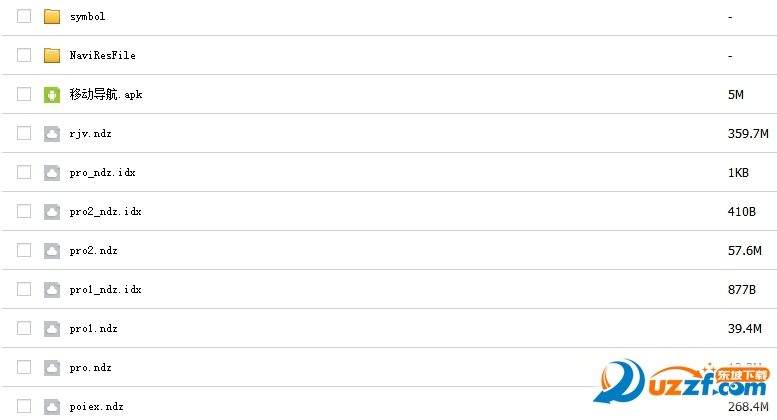Click the symbol folder icon
This screenshot has width=777, height=420.
pos(52,17)
